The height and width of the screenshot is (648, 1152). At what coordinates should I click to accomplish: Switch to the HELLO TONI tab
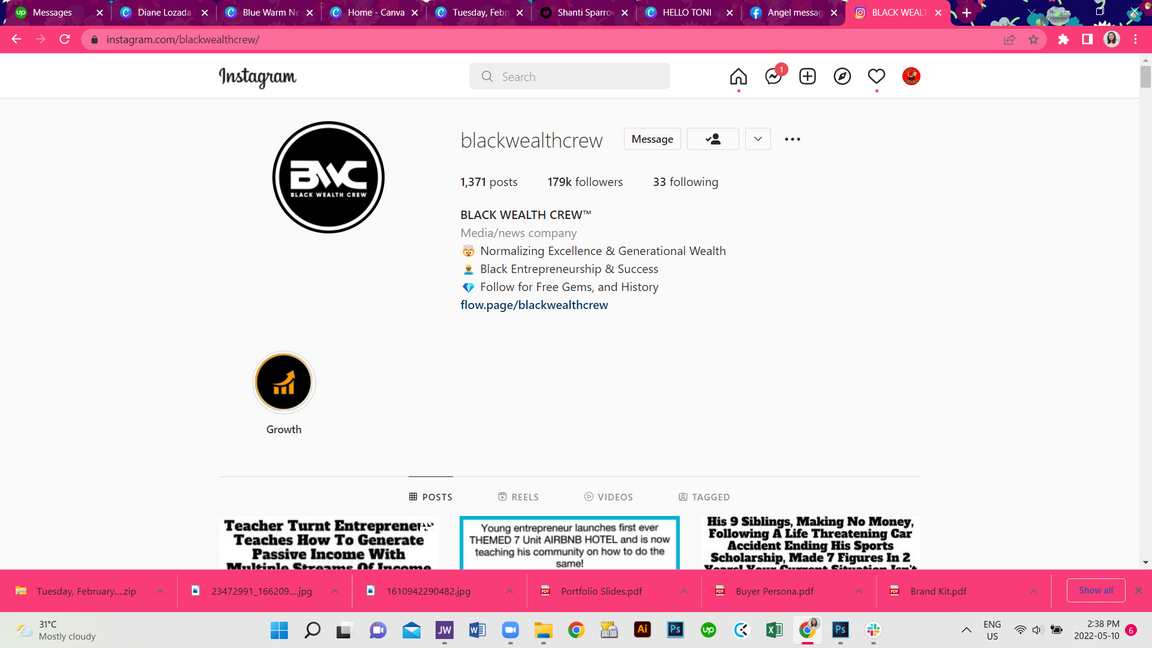(x=687, y=12)
